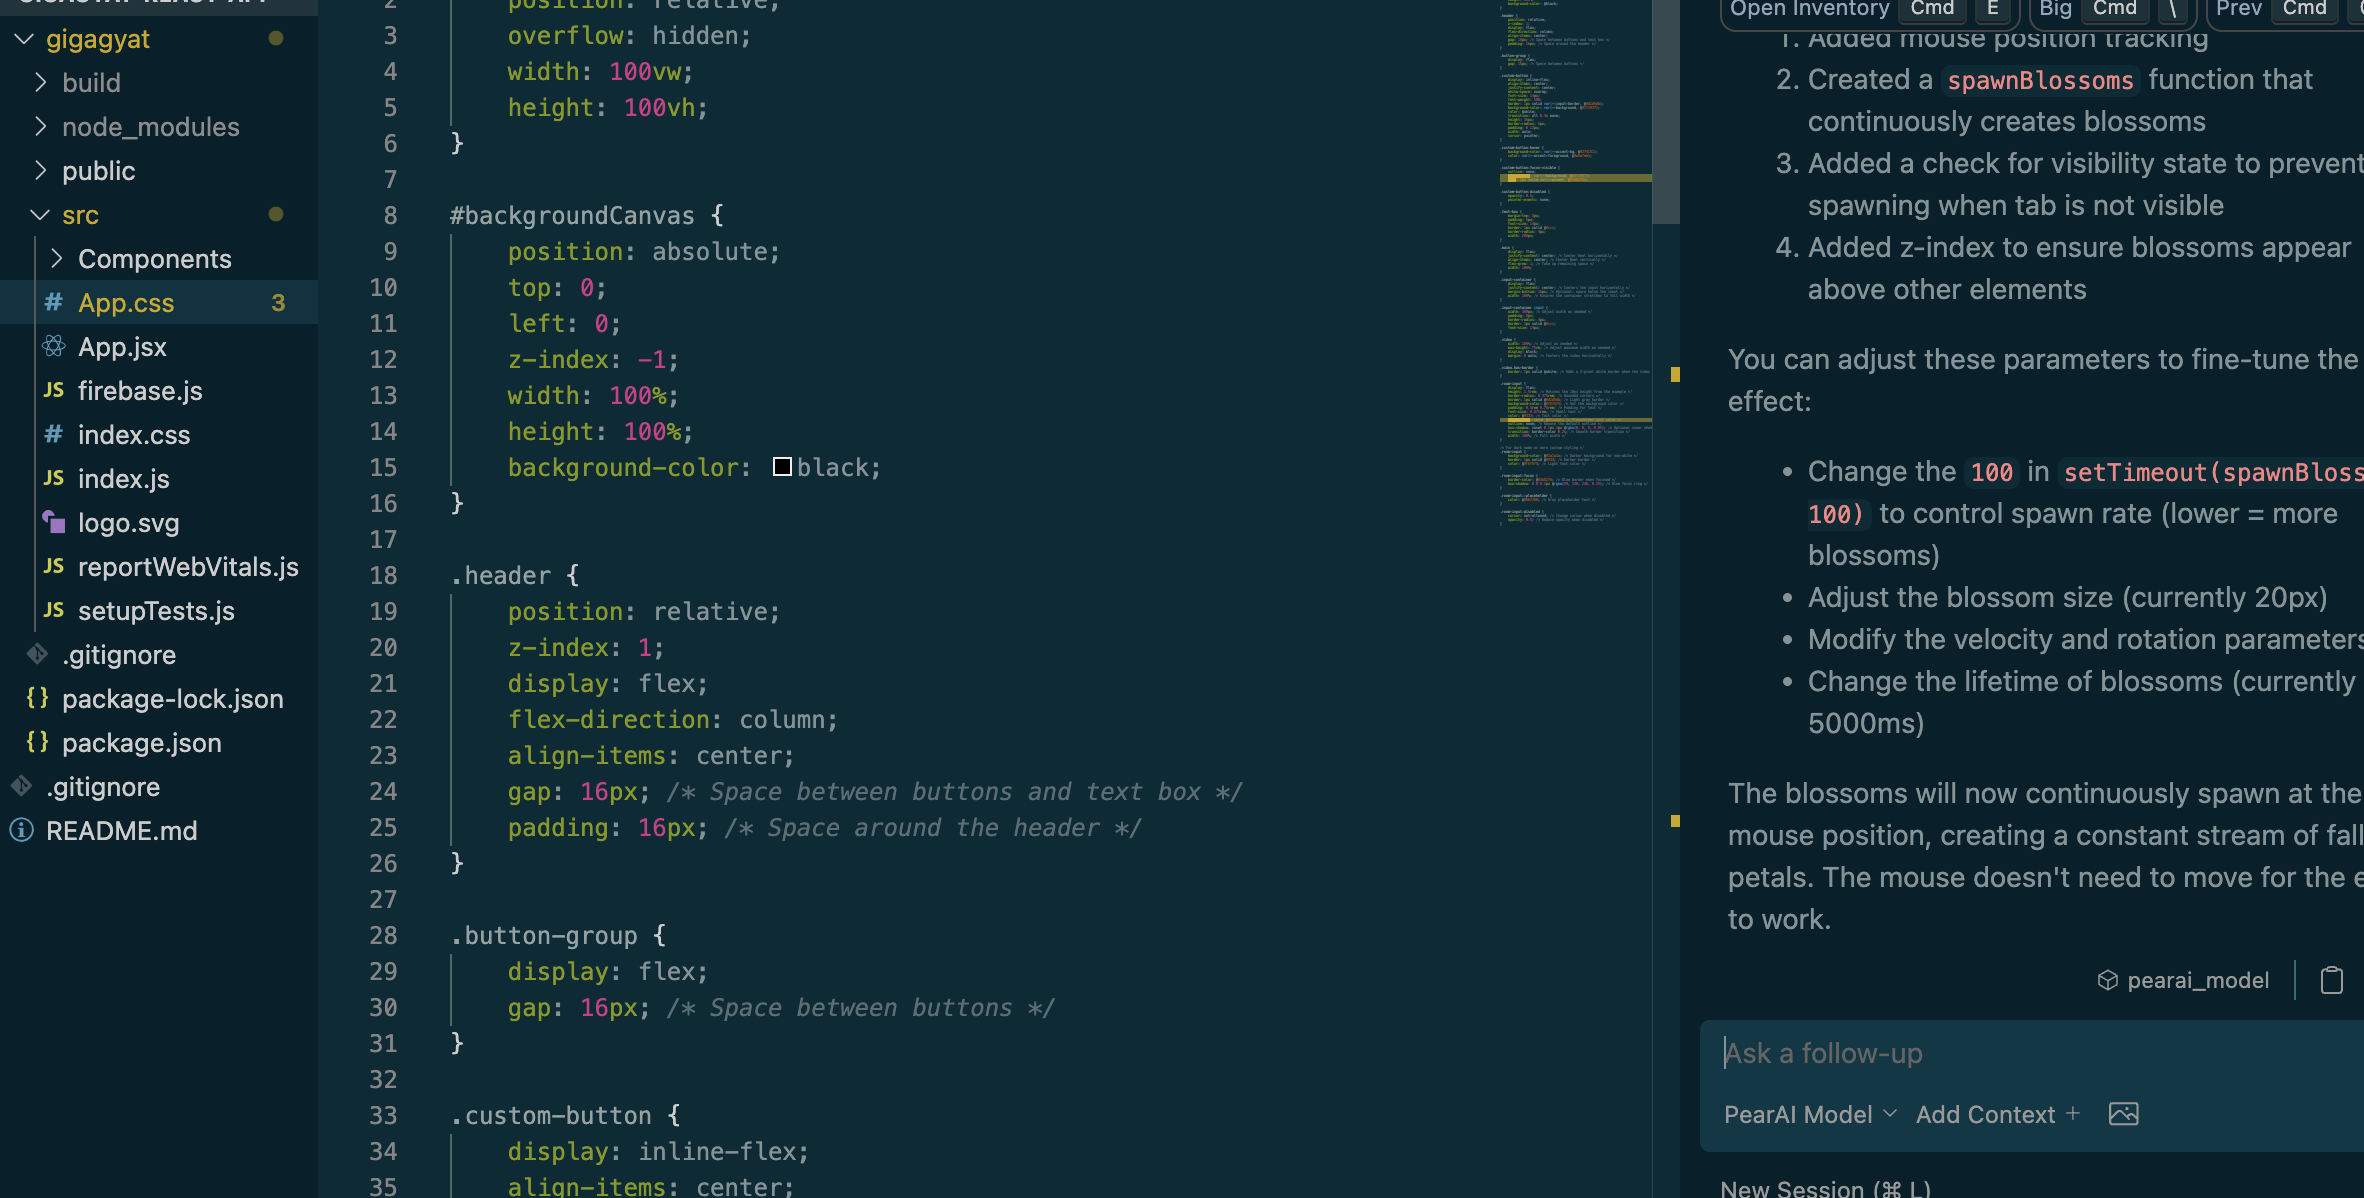Screen dimensions: 2364x1198
Task: Expand the node_modules folder
Action: click(40, 127)
